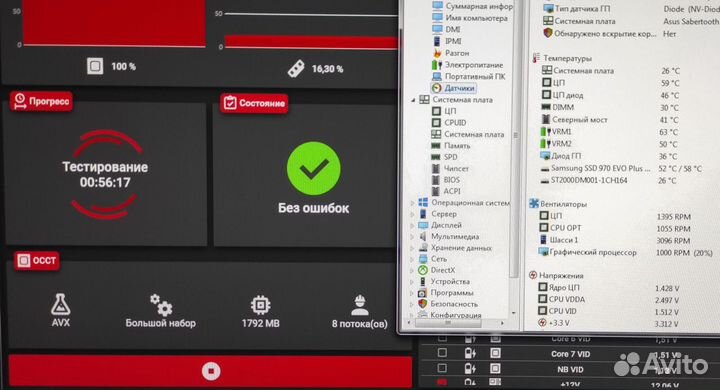Viewport: 720px width, 390px height.
Task: Expand the Дисплей tree node
Action: click(412, 226)
